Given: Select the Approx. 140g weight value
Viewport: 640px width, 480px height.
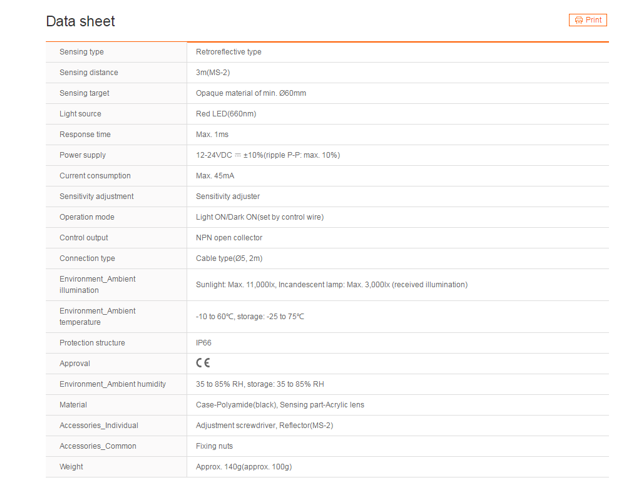Looking at the screenshot, I should click(x=243, y=467).
